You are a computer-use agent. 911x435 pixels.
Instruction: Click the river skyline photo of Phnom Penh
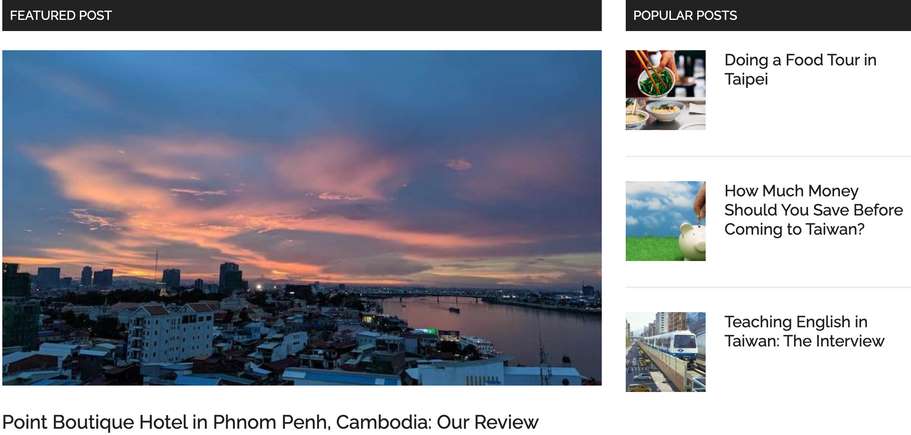pyautogui.click(x=302, y=218)
